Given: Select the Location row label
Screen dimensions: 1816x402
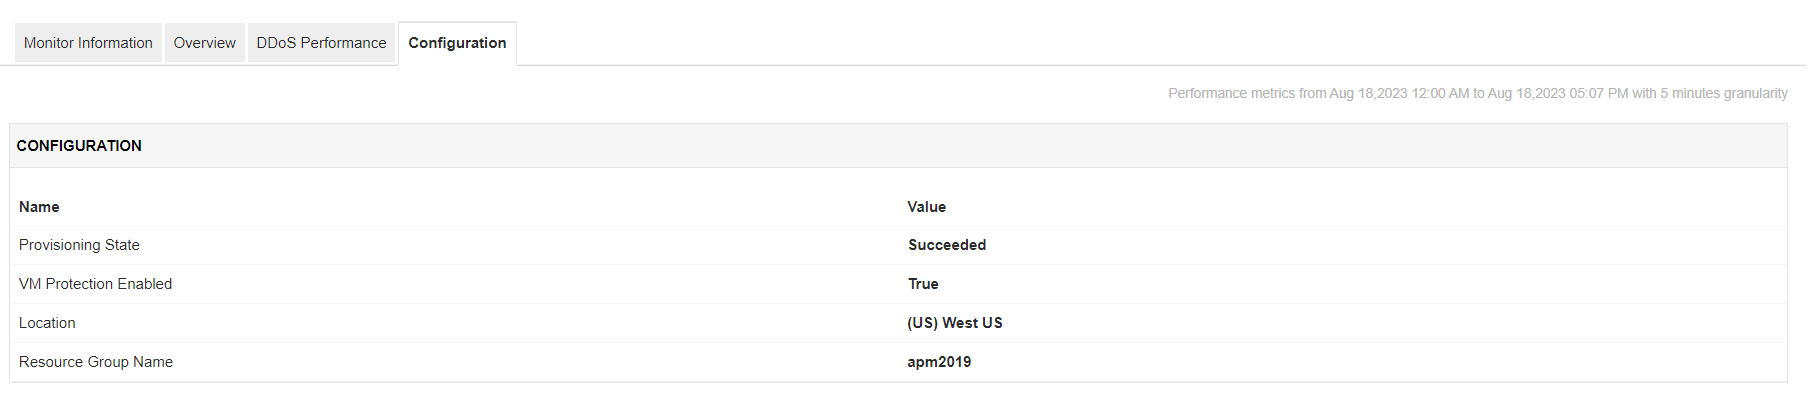Looking at the screenshot, I should (47, 323).
